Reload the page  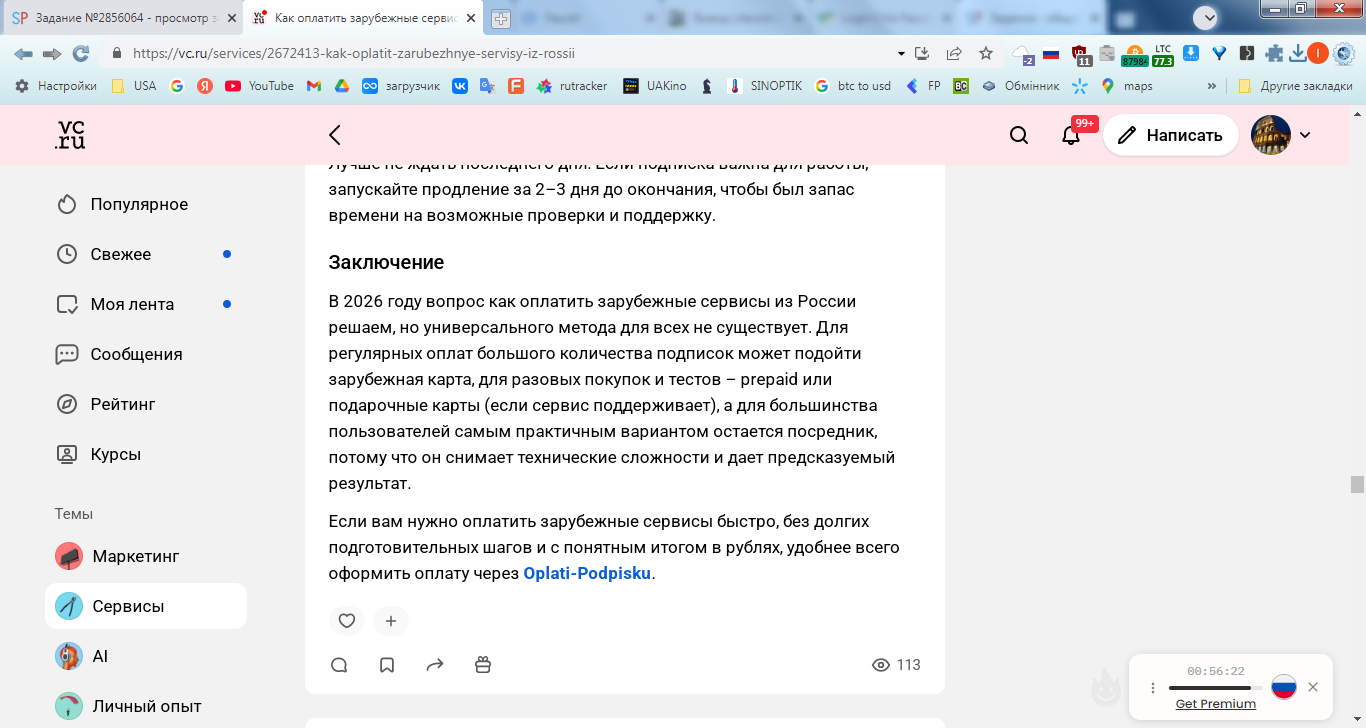(x=81, y=54)
